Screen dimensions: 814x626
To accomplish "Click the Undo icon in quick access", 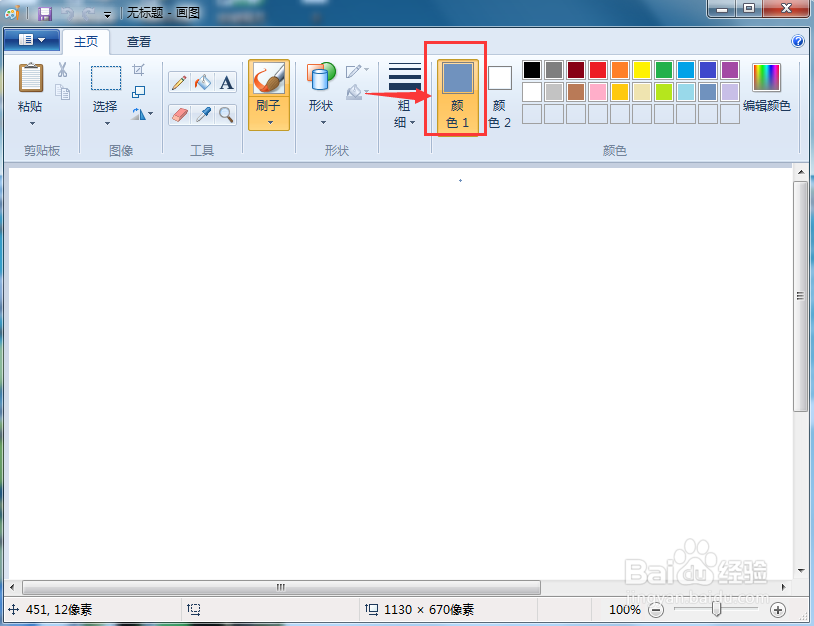I will coord(67,13).
